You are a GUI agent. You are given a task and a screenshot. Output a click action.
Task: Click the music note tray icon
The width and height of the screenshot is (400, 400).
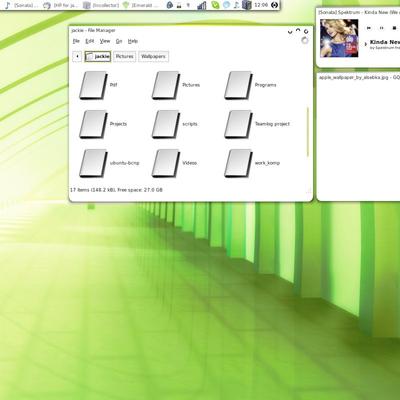[x=236, y=5]
